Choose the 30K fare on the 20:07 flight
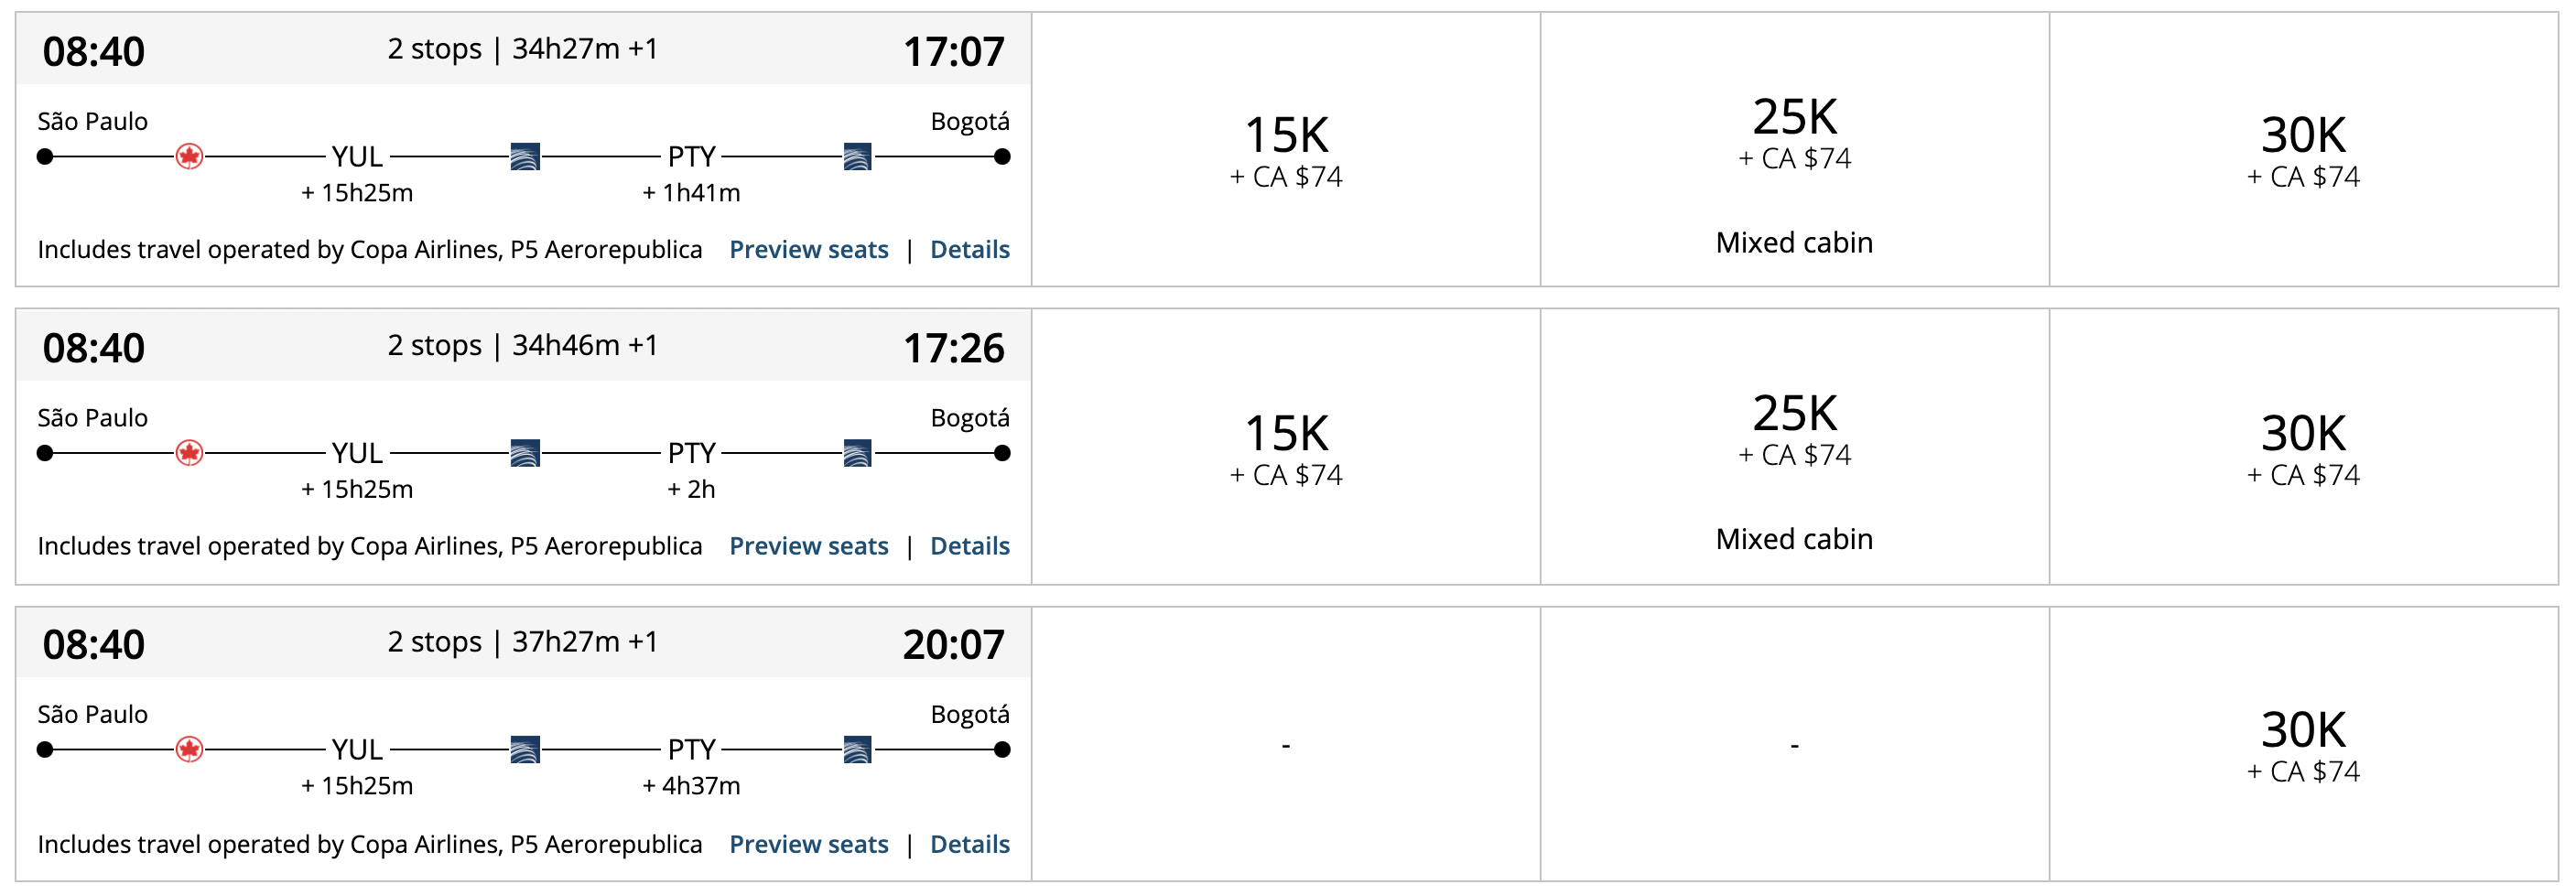The width and height of the screenshot is (2576, 895). point(2303,744)
